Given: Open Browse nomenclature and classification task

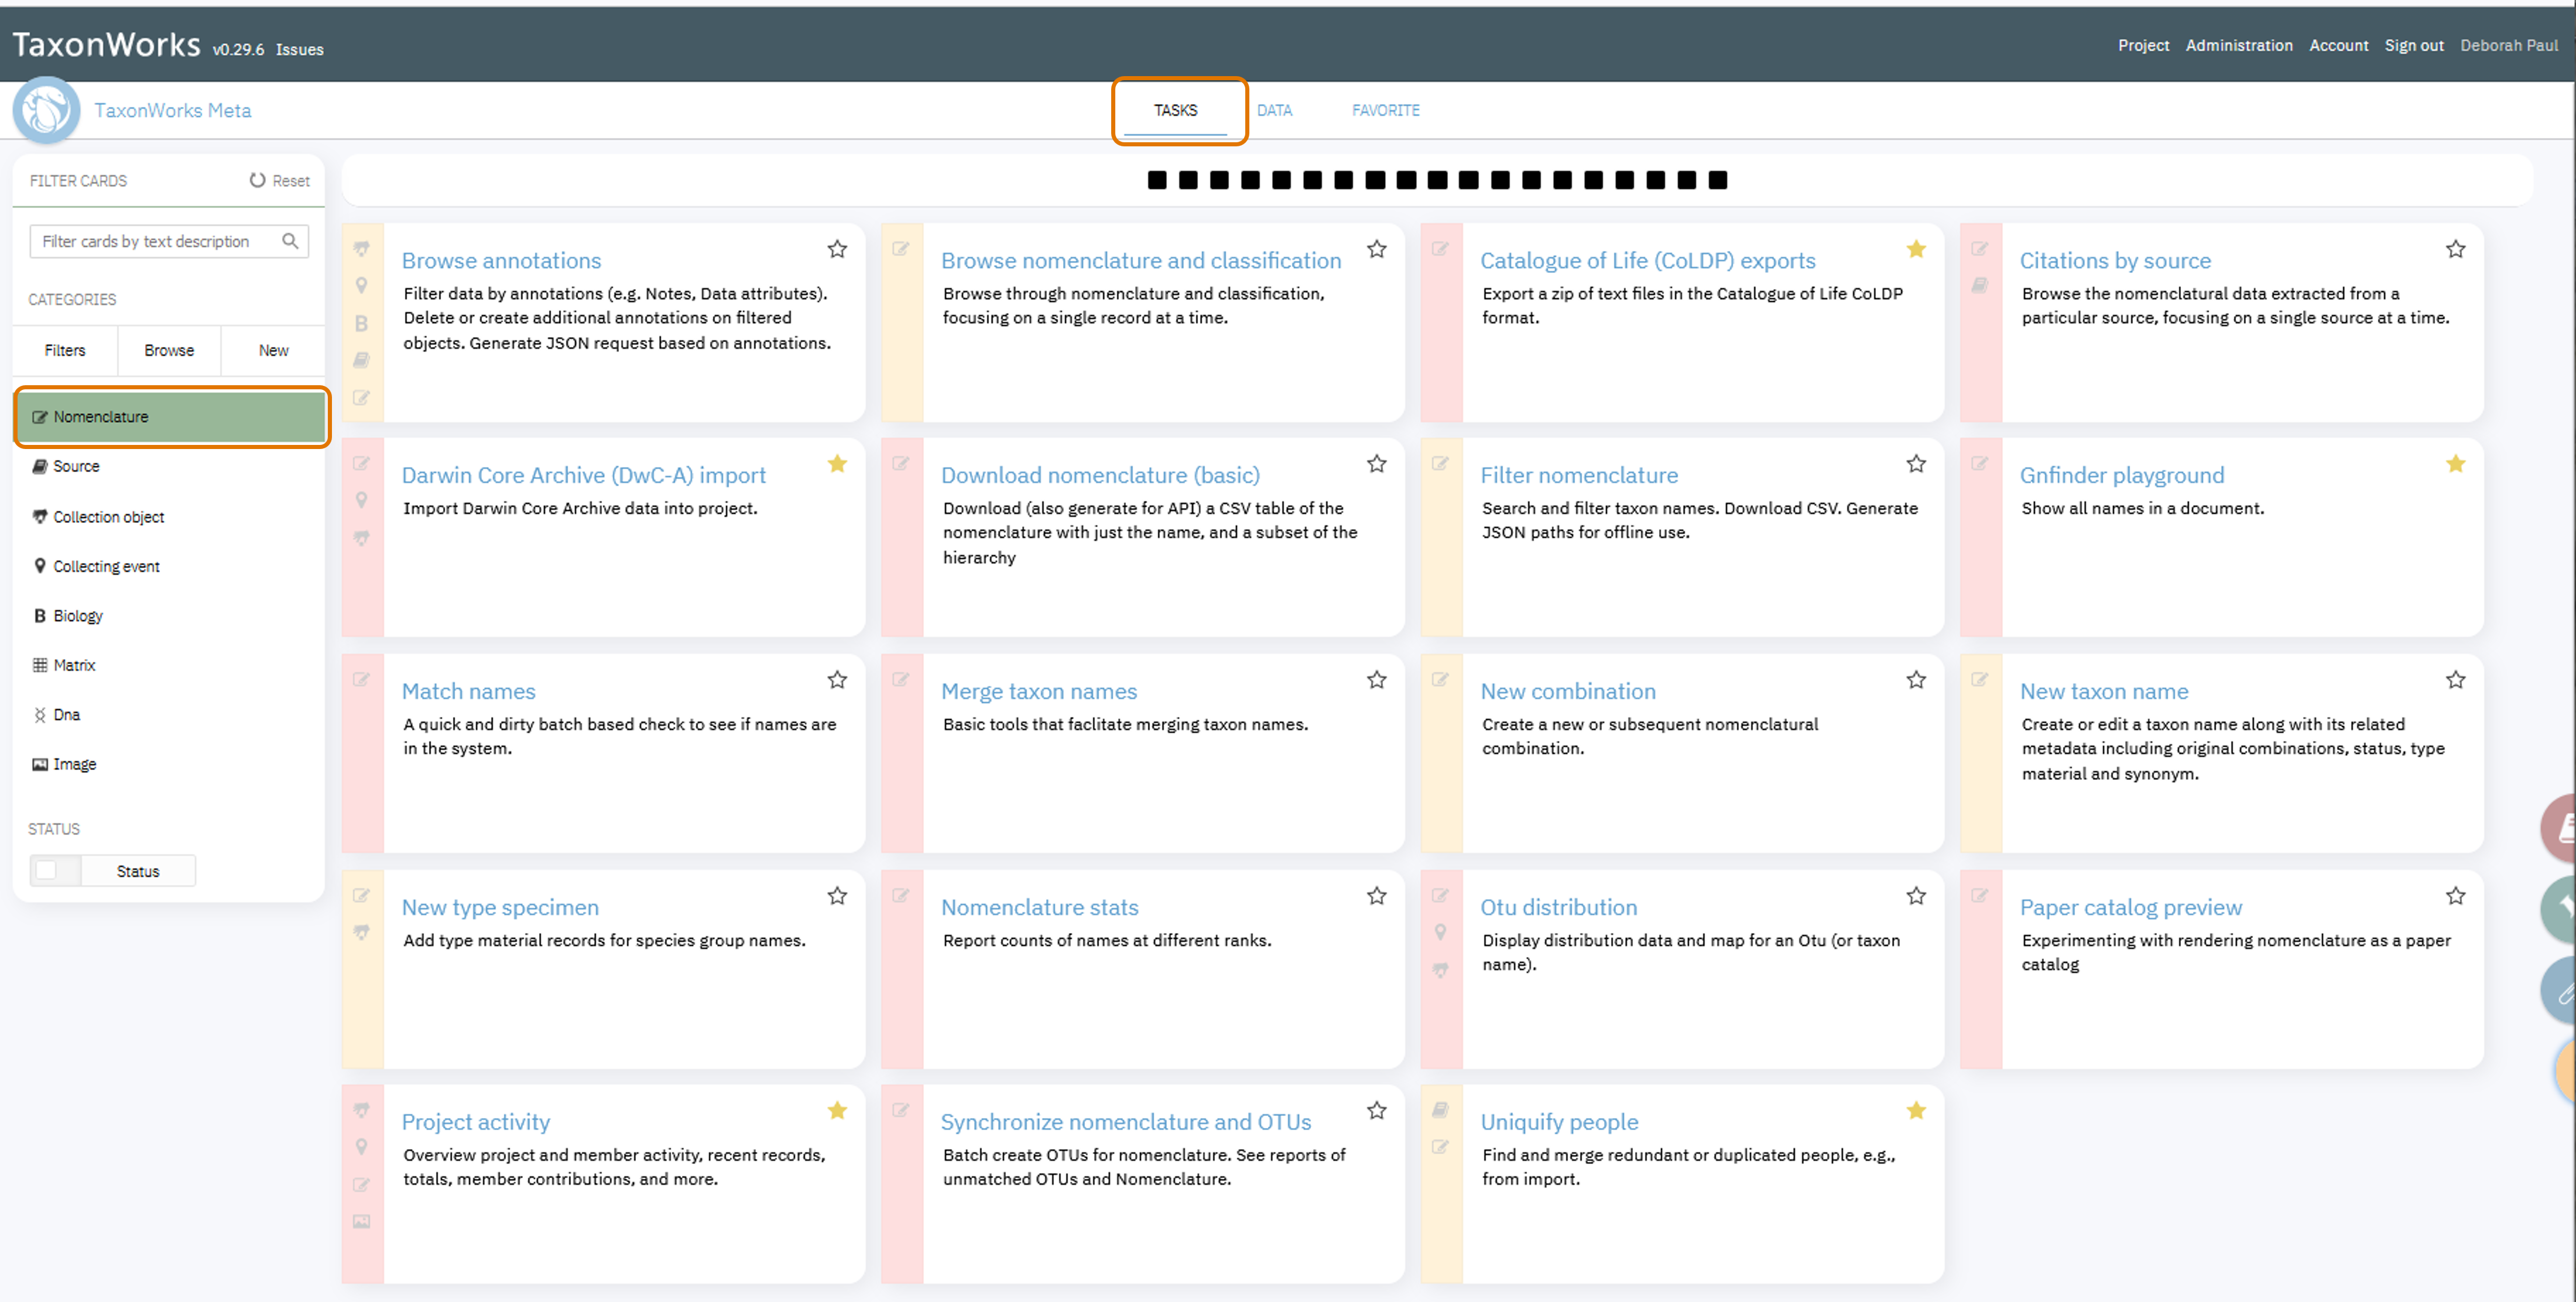Looking at the screenshot, I should point(1140,260).
